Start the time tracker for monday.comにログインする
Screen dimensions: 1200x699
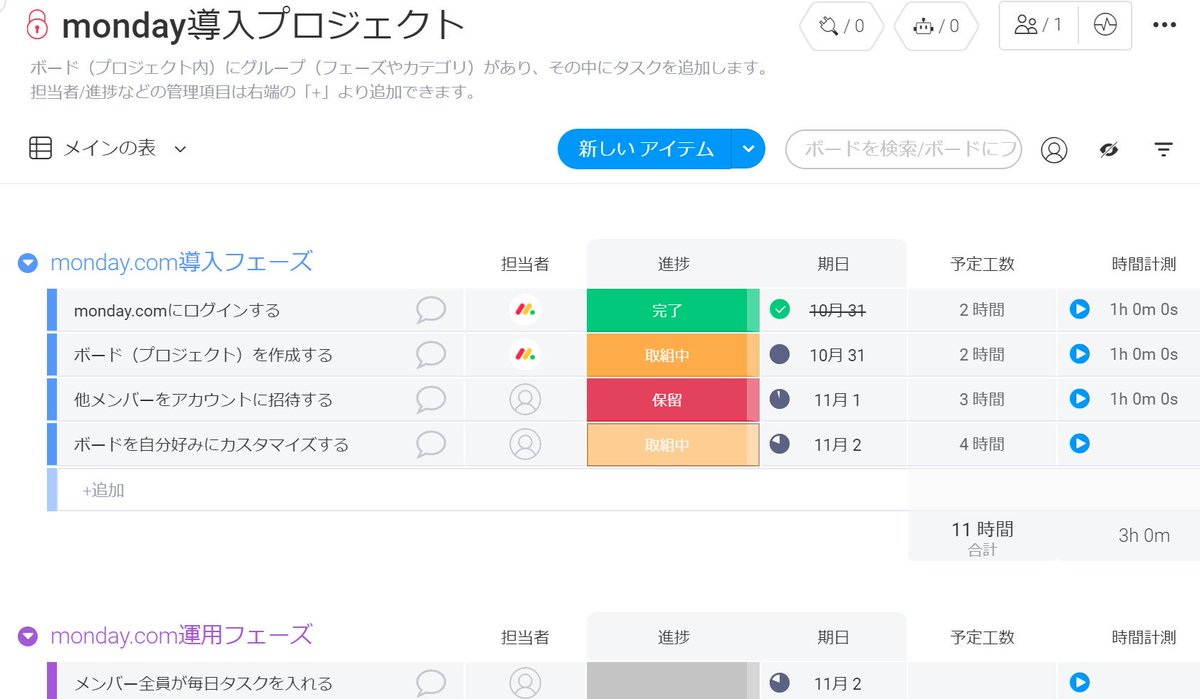pos(1079,310)
